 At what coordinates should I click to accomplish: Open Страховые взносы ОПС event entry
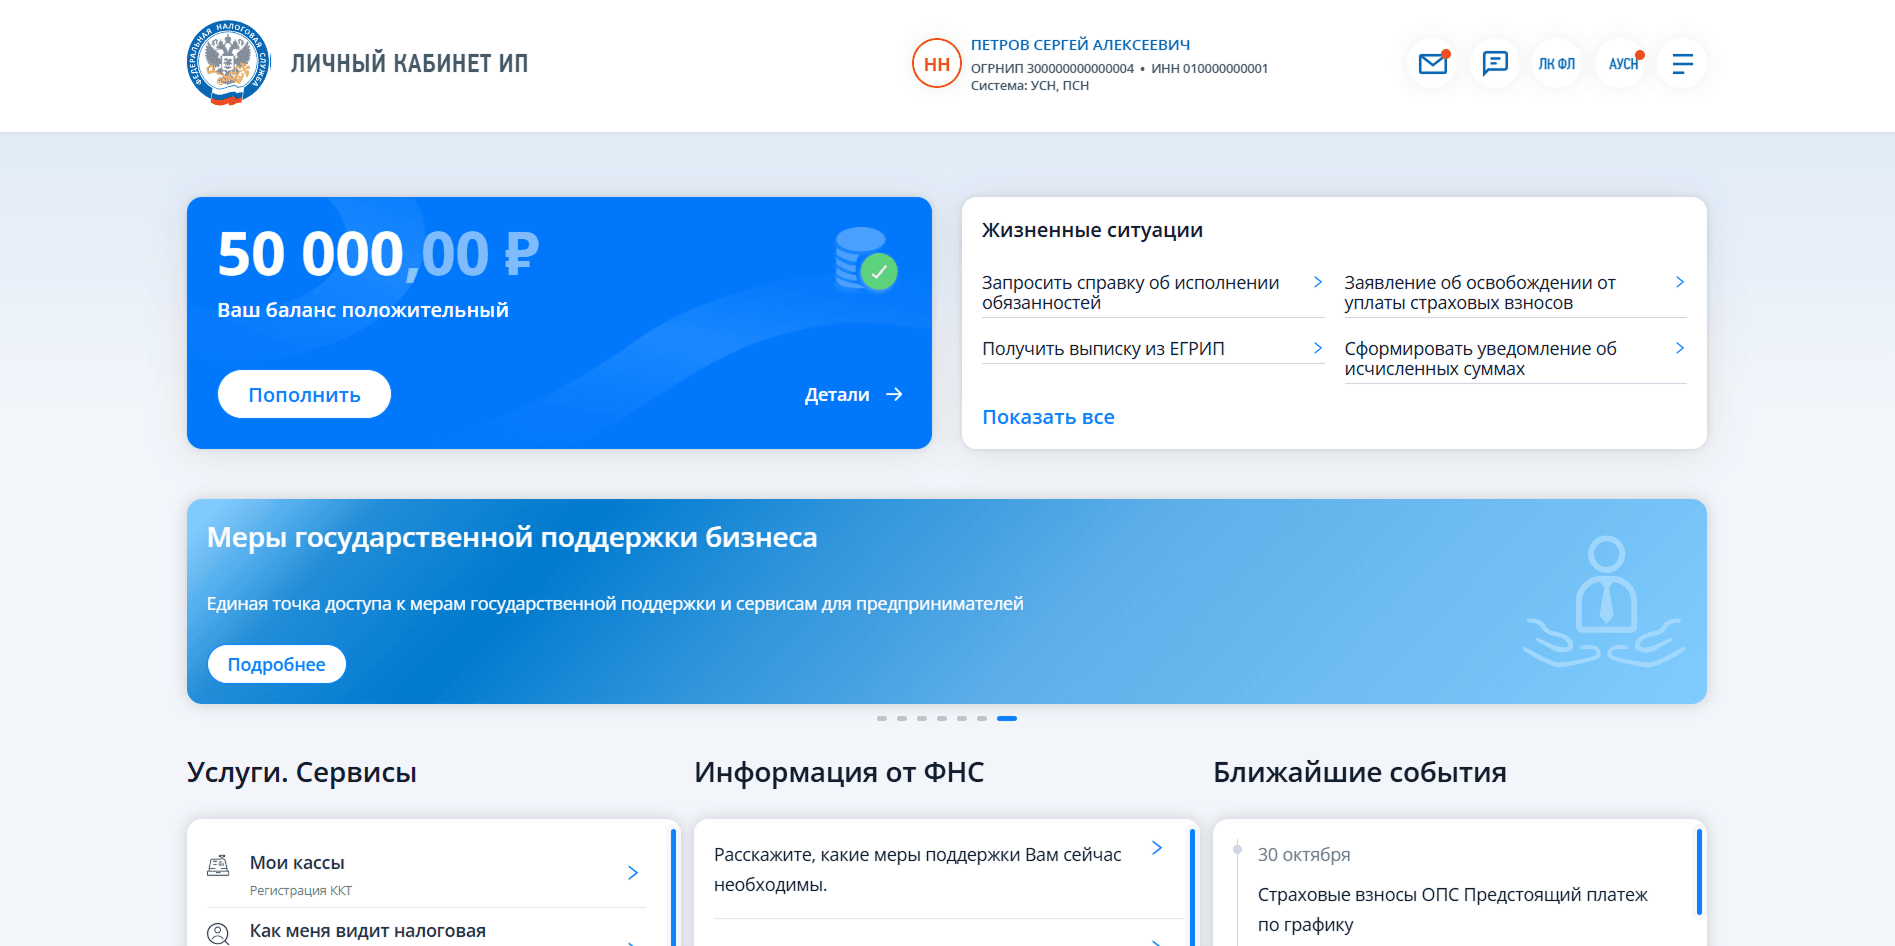[1453, 909]
